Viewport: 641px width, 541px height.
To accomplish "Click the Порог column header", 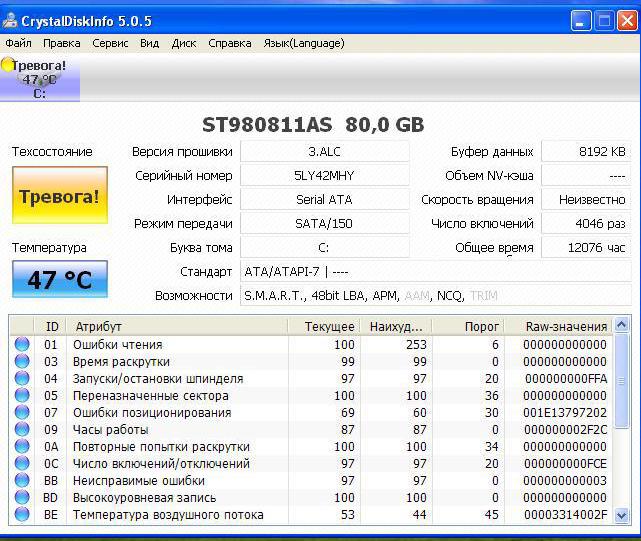I will 468,326.
